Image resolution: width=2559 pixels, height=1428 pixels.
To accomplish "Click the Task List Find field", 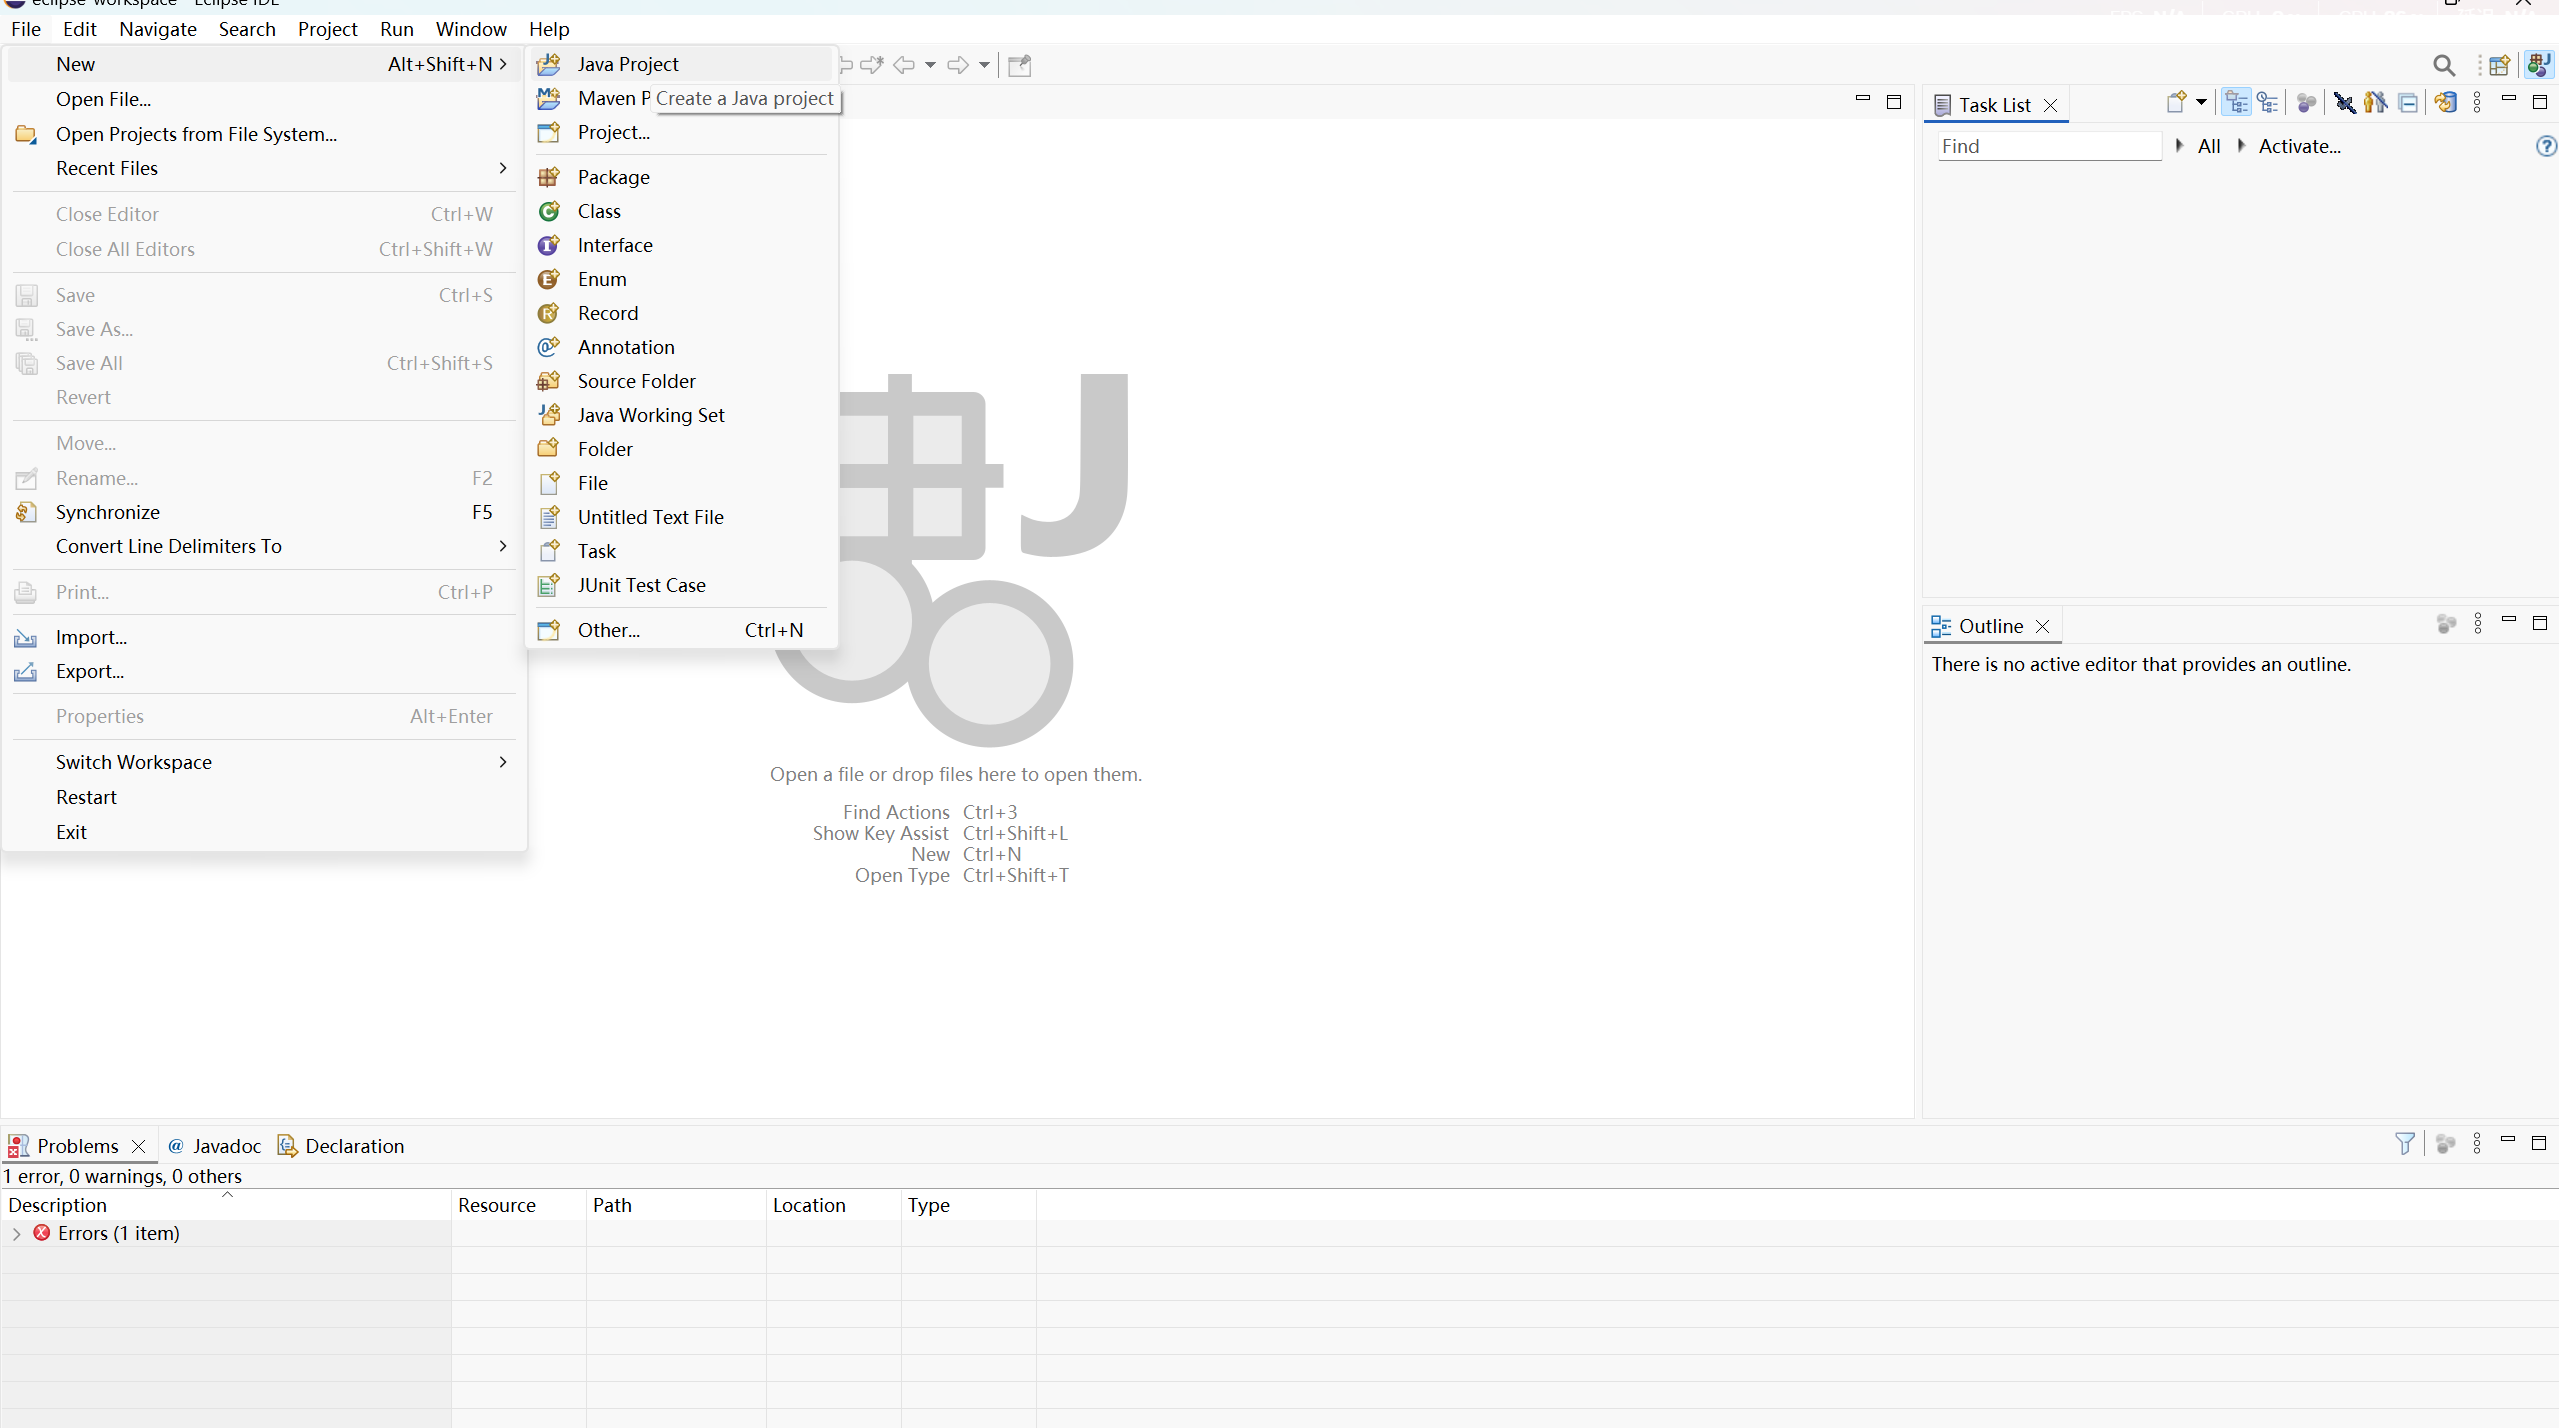I will tap(2048, 147).
